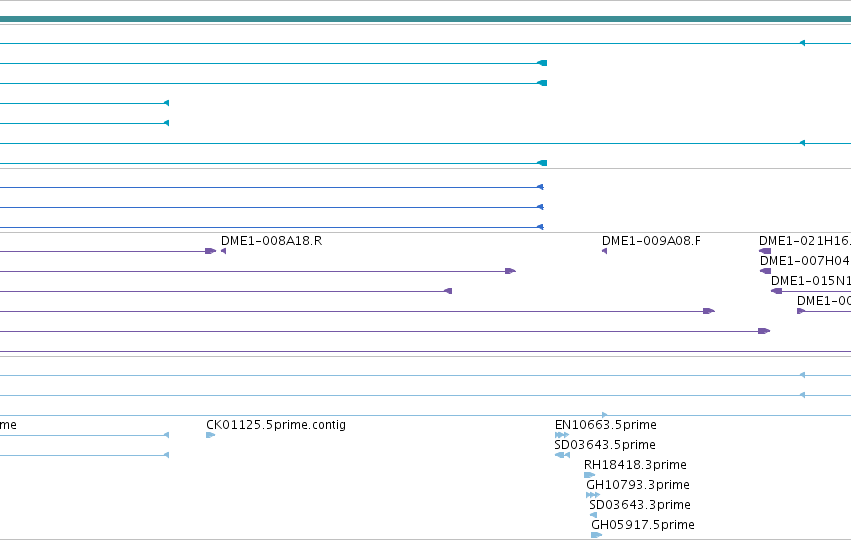Click the GH05917.5prime arrow glyph

point(596,535)
